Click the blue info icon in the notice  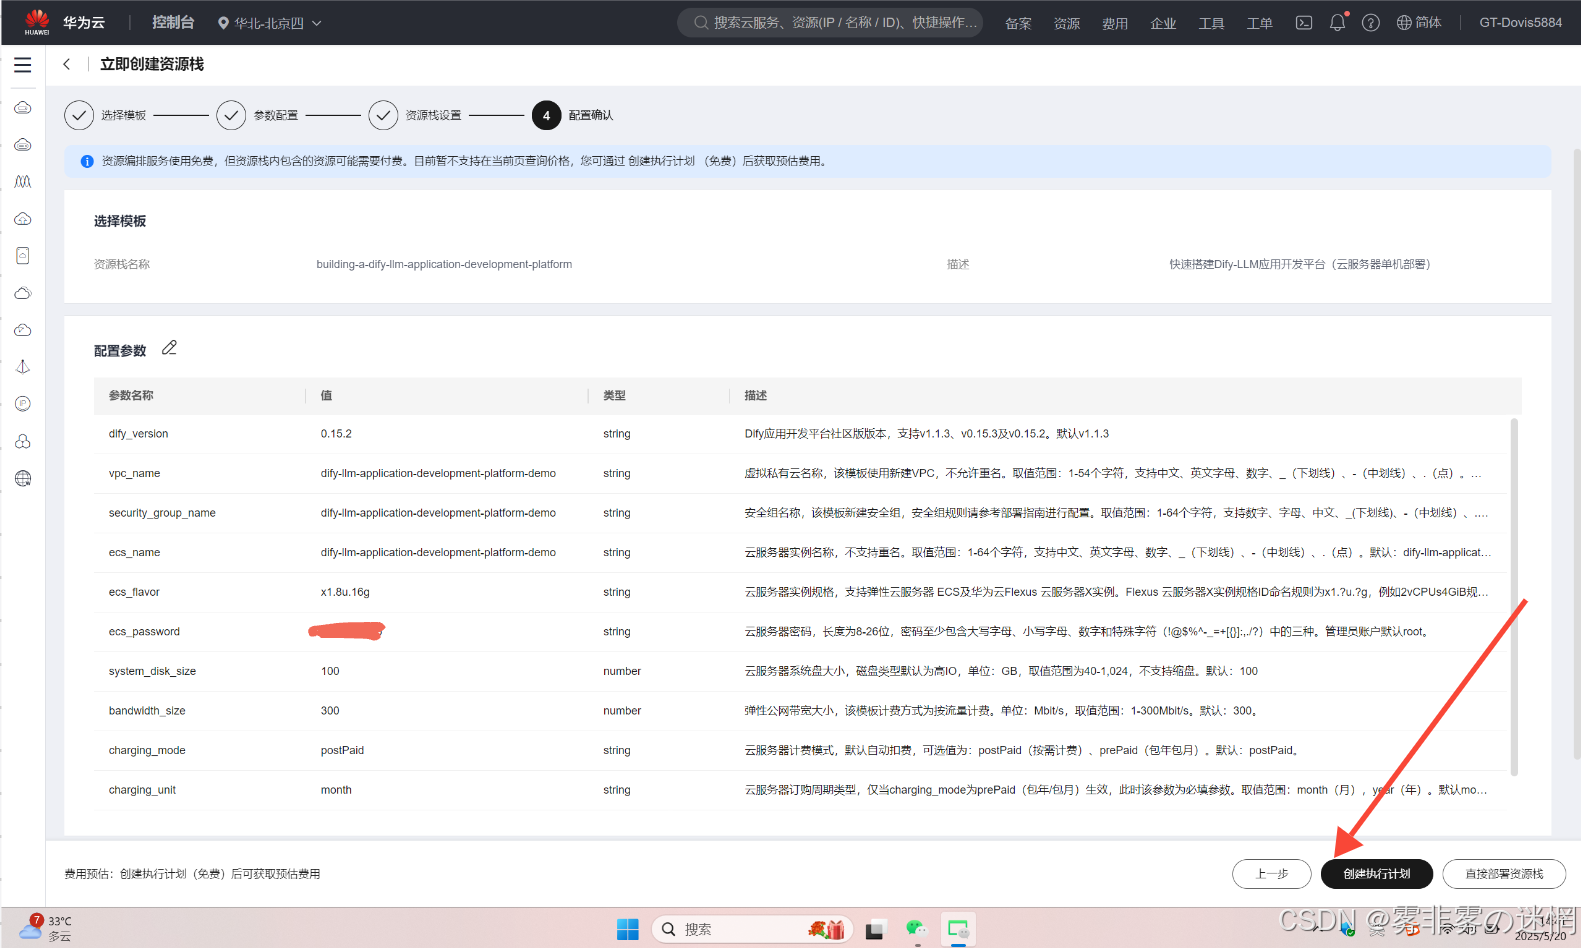87,161
